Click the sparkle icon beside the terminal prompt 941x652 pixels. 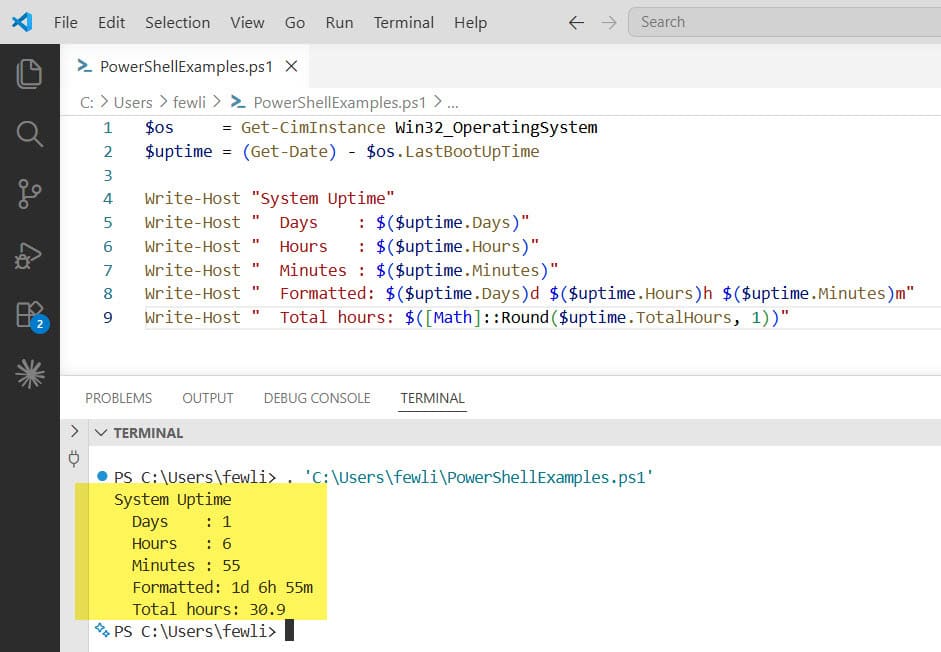102,630
